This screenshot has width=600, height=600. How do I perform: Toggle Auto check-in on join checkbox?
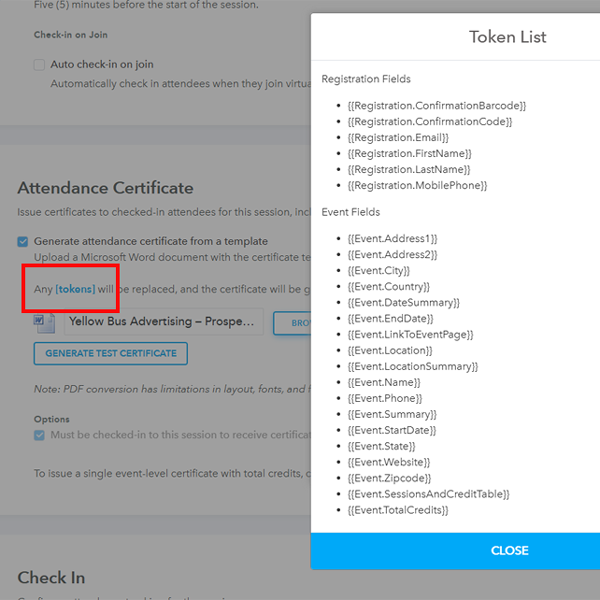[x=39, y=65]
